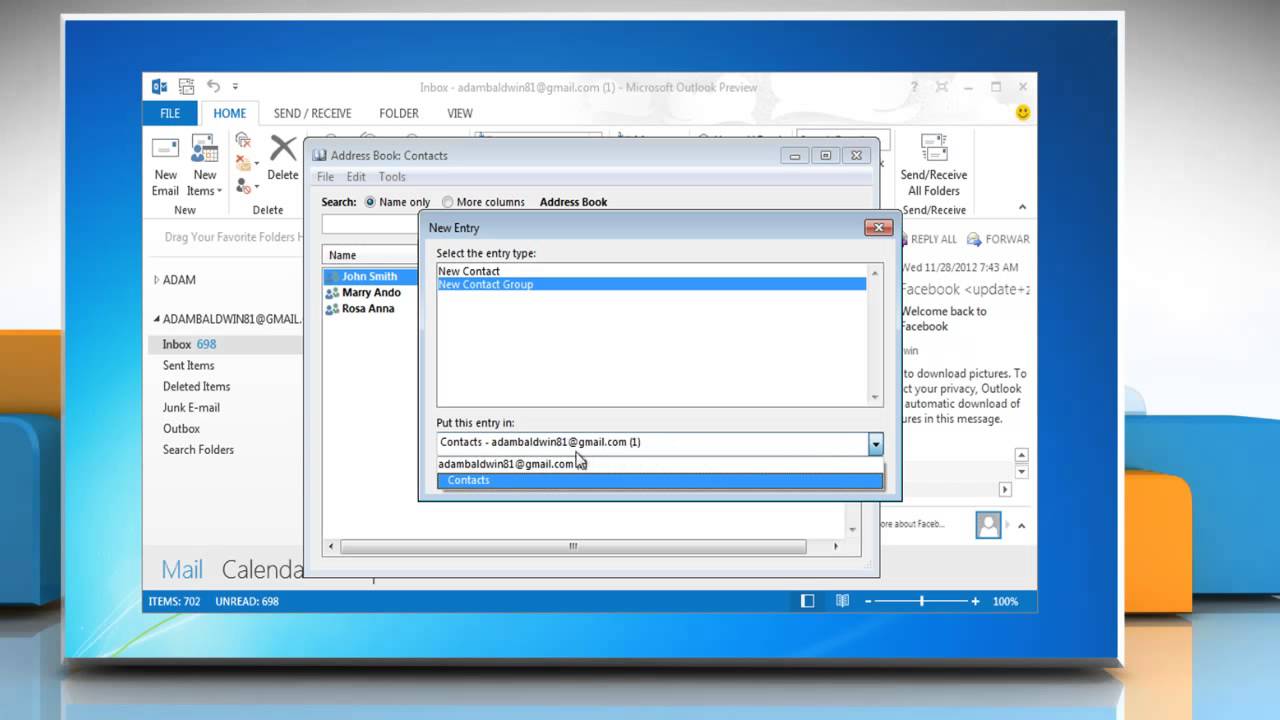Image resolution: width=1280 pixels, height=720 pixels.
Task: Select the Name only search radio button
Action: 370,202
